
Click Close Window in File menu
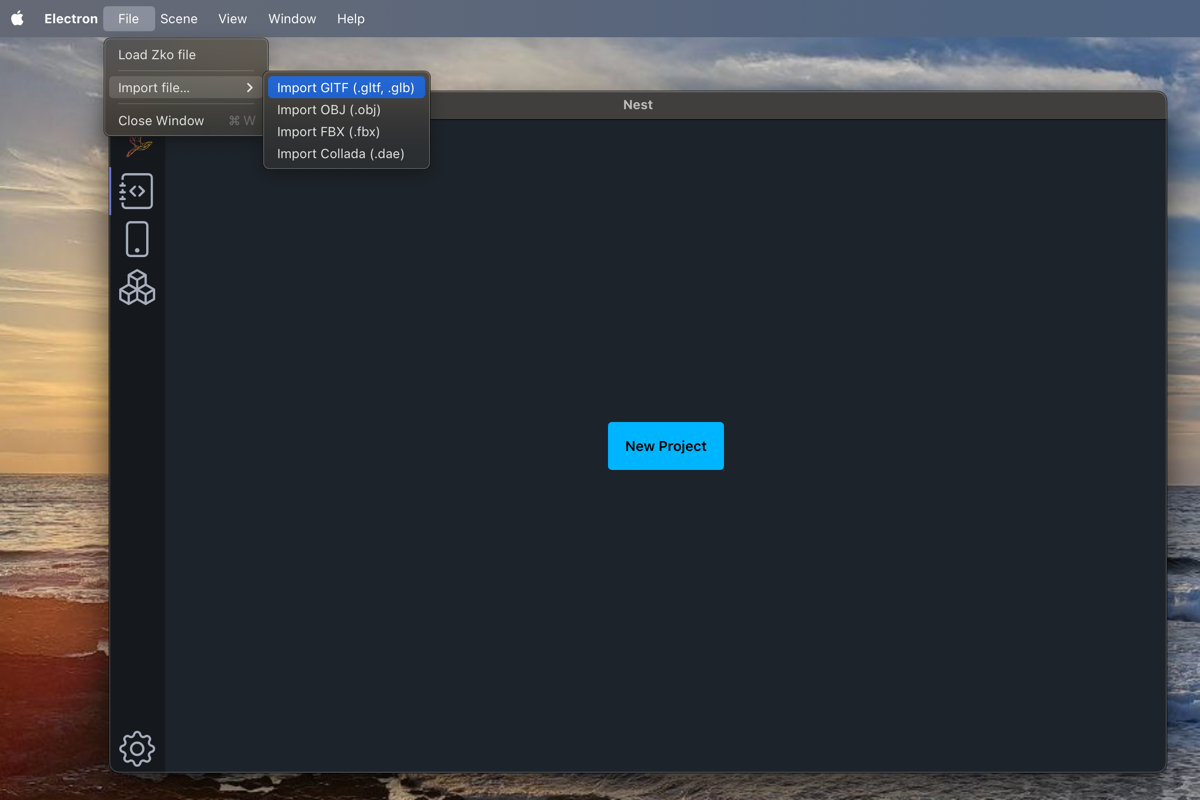coord(161,121)
